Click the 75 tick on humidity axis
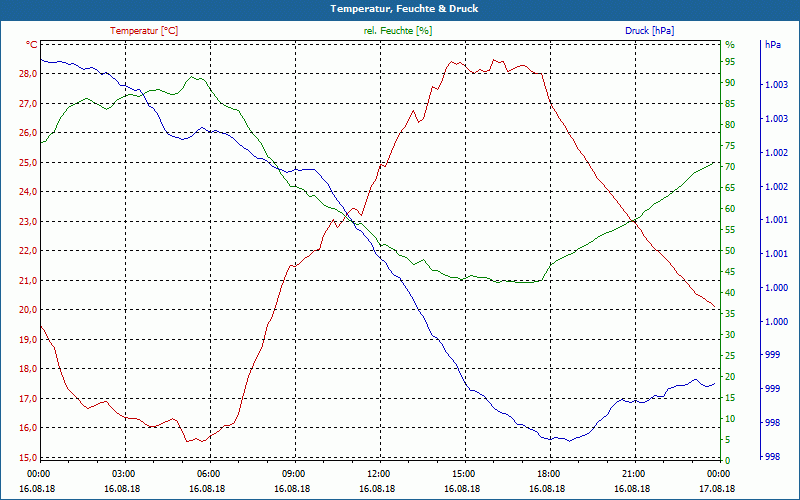This screenshot has width=800, height=500. (730, 146)
